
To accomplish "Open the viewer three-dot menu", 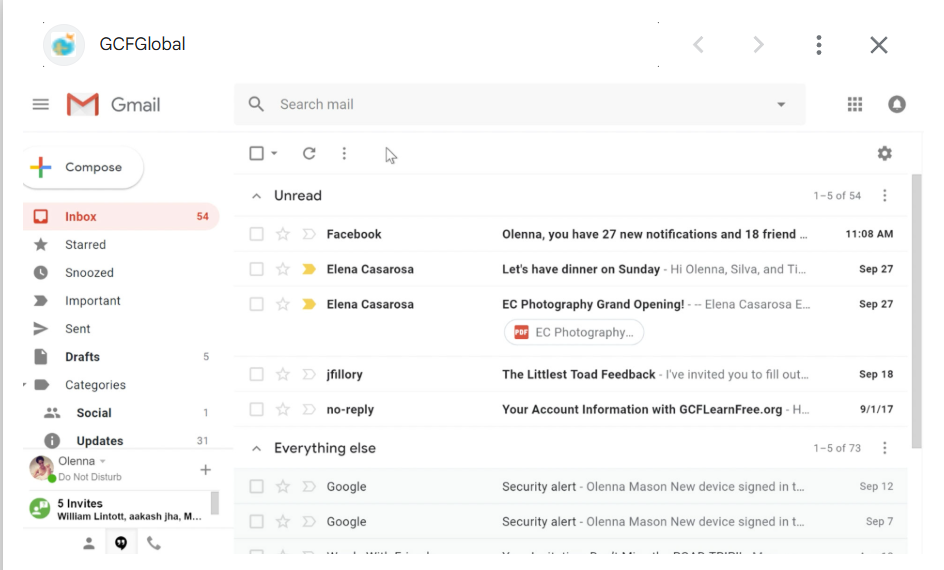I will pyautogui.click(x=819, y=45).
